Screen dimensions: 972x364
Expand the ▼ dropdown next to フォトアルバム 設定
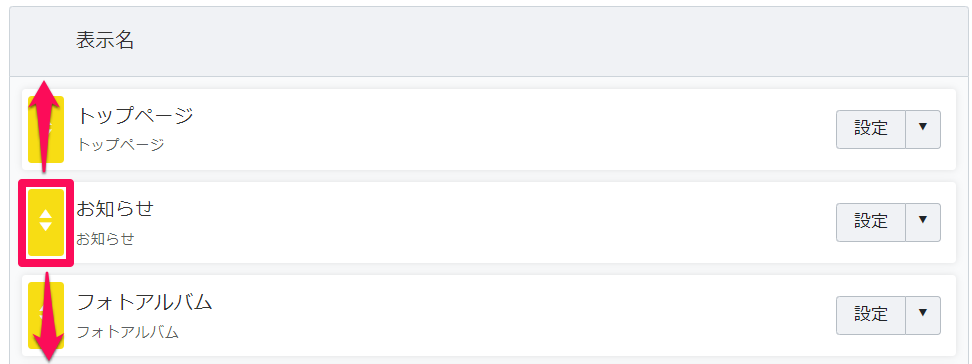coord(923,316)
